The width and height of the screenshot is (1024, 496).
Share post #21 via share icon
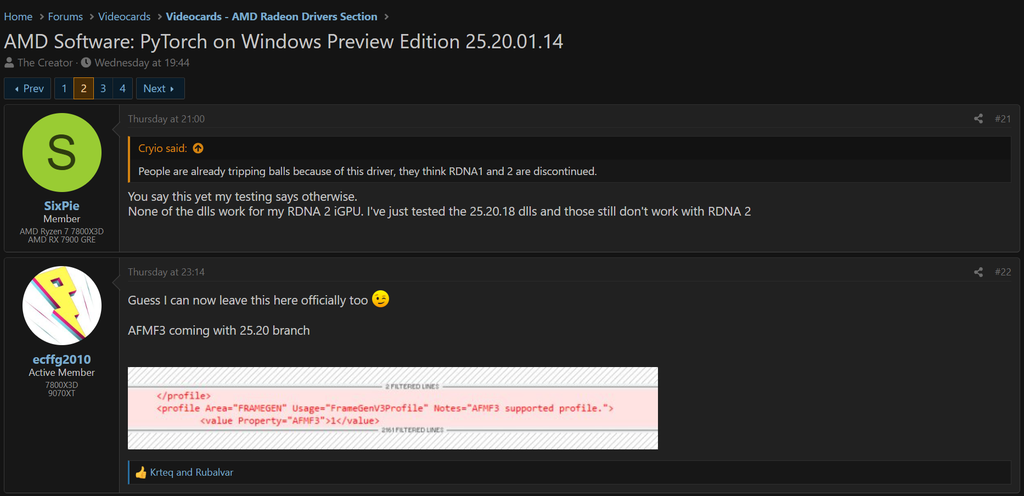pos(978,119)
